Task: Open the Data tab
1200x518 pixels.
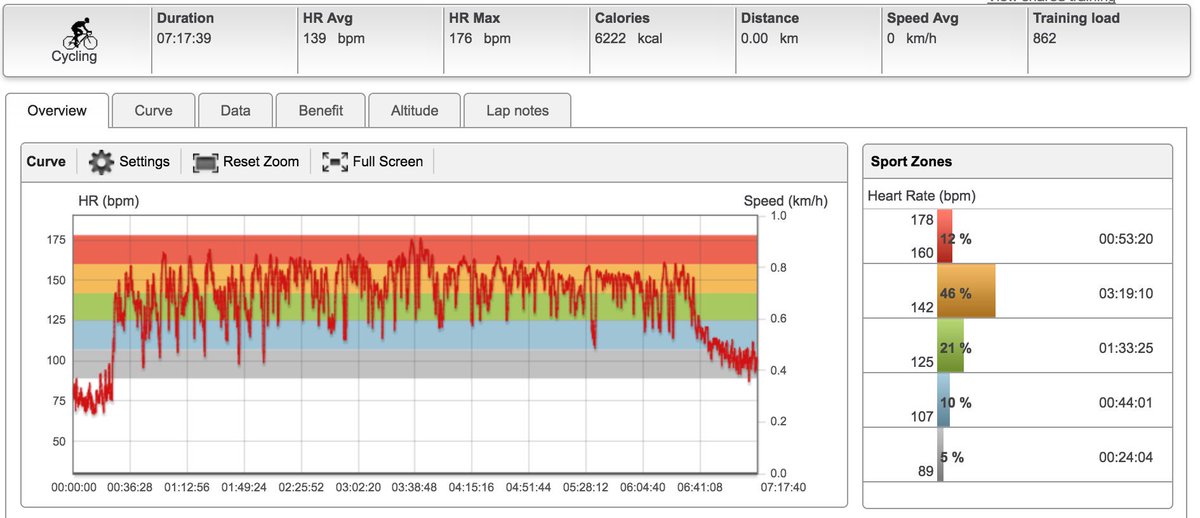Action: point(235,111)
